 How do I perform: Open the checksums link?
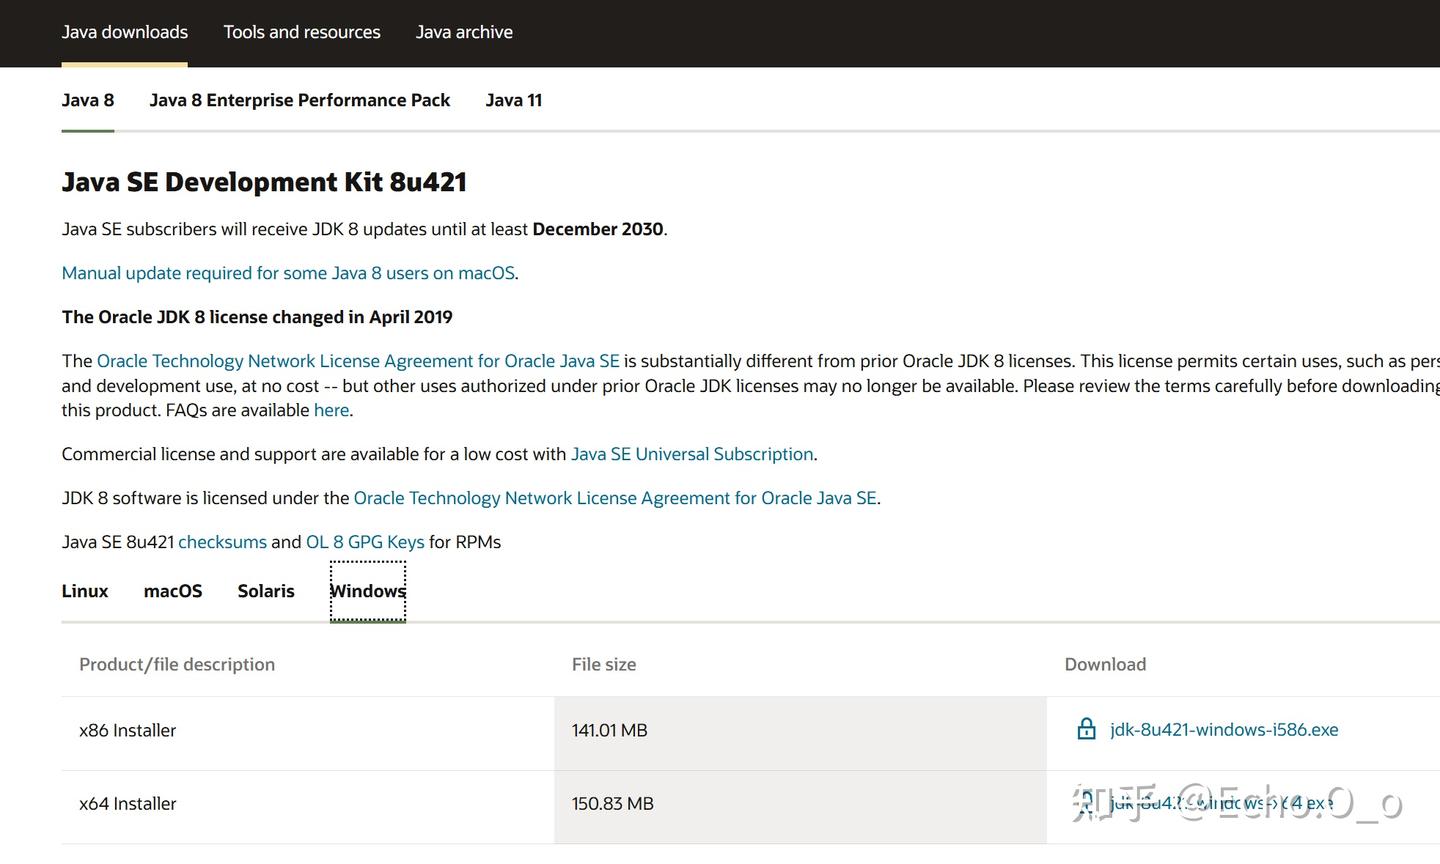click(222, 542)
